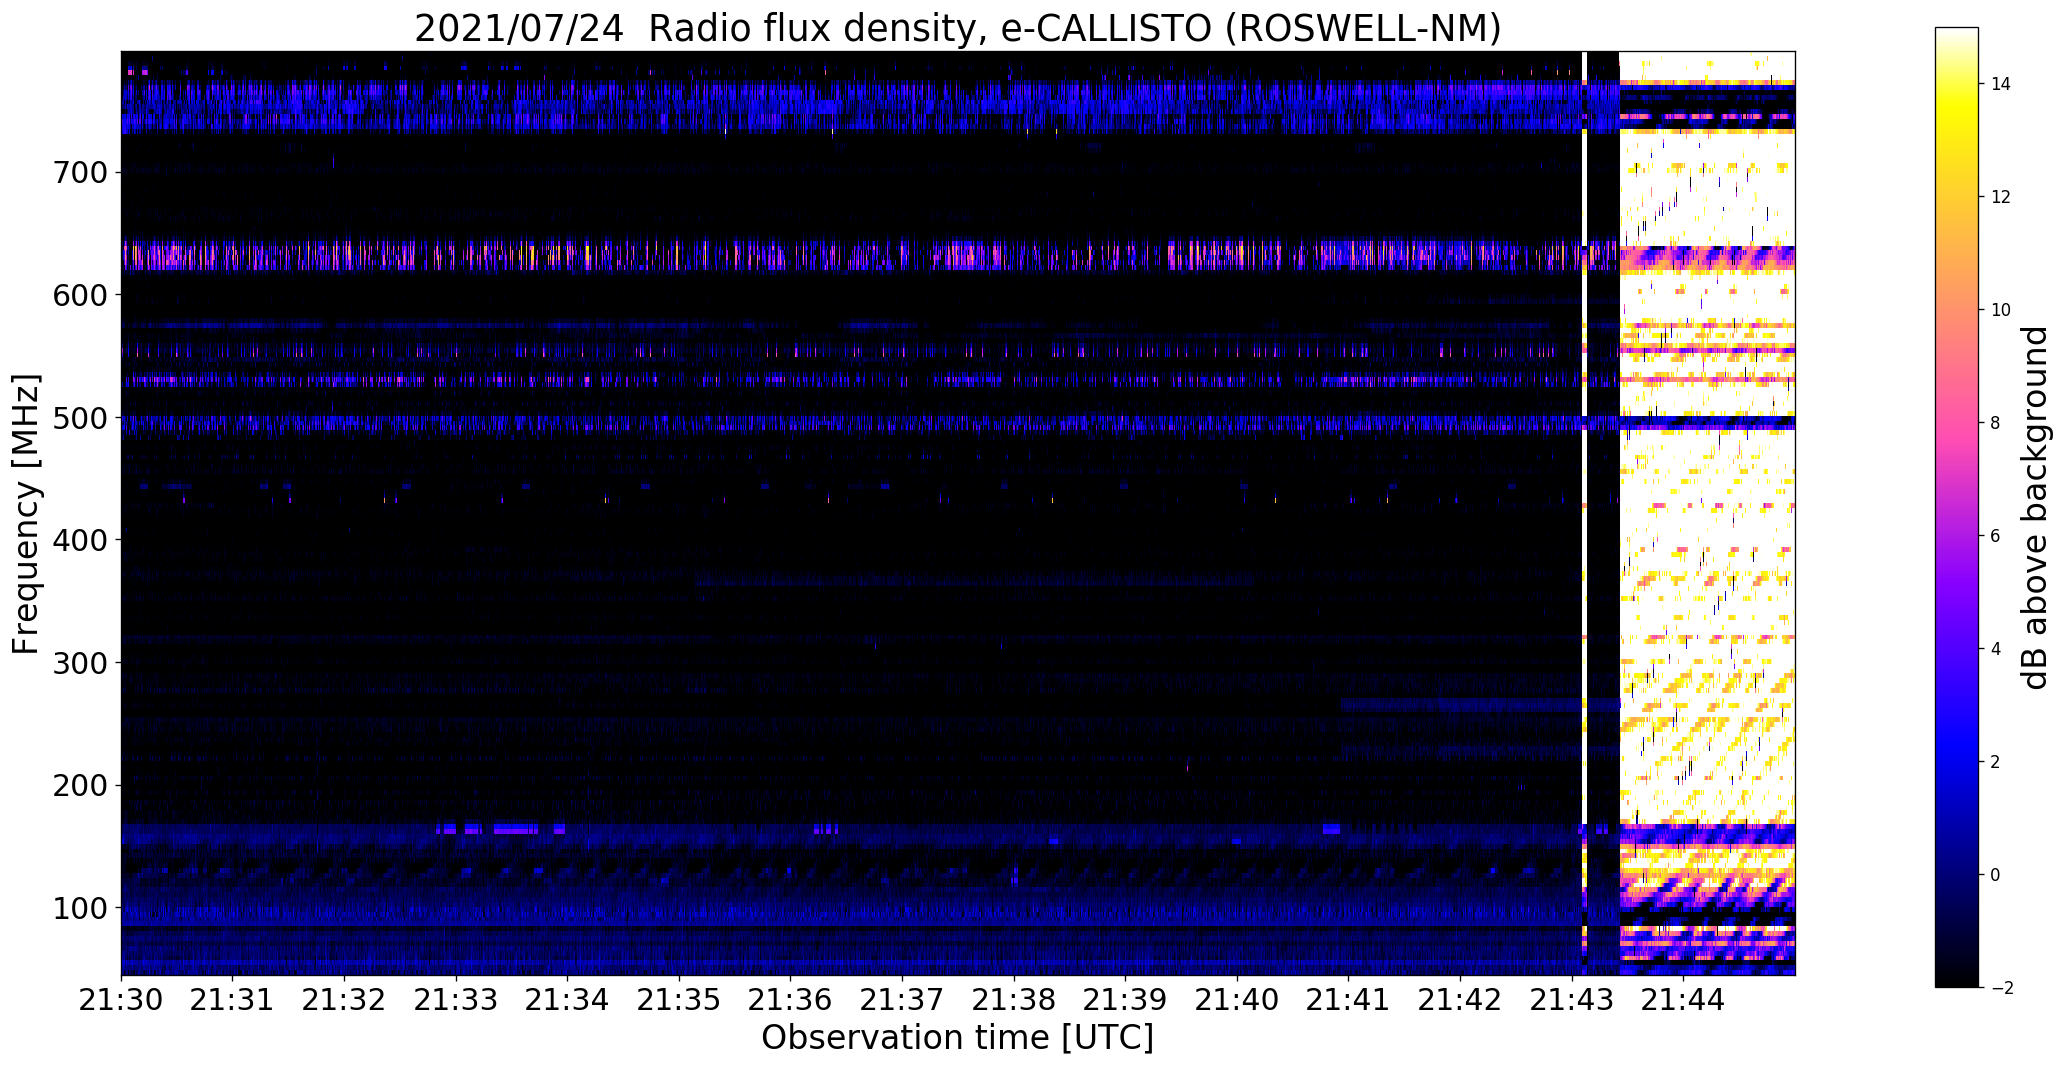Click the colorbar tick label 8
Viewport: 2066px width, 1067px height.
pos(1995,423)
